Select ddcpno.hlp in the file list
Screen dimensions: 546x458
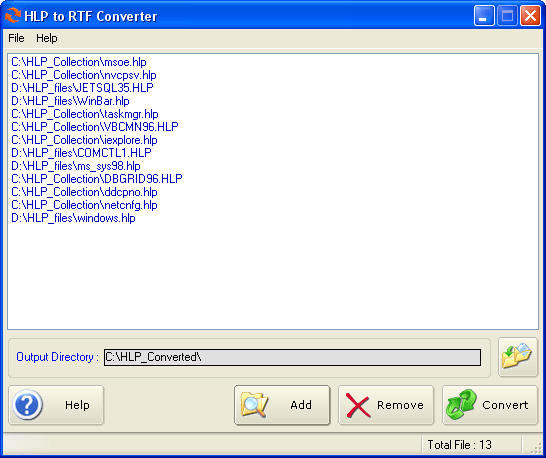[84, 192]
